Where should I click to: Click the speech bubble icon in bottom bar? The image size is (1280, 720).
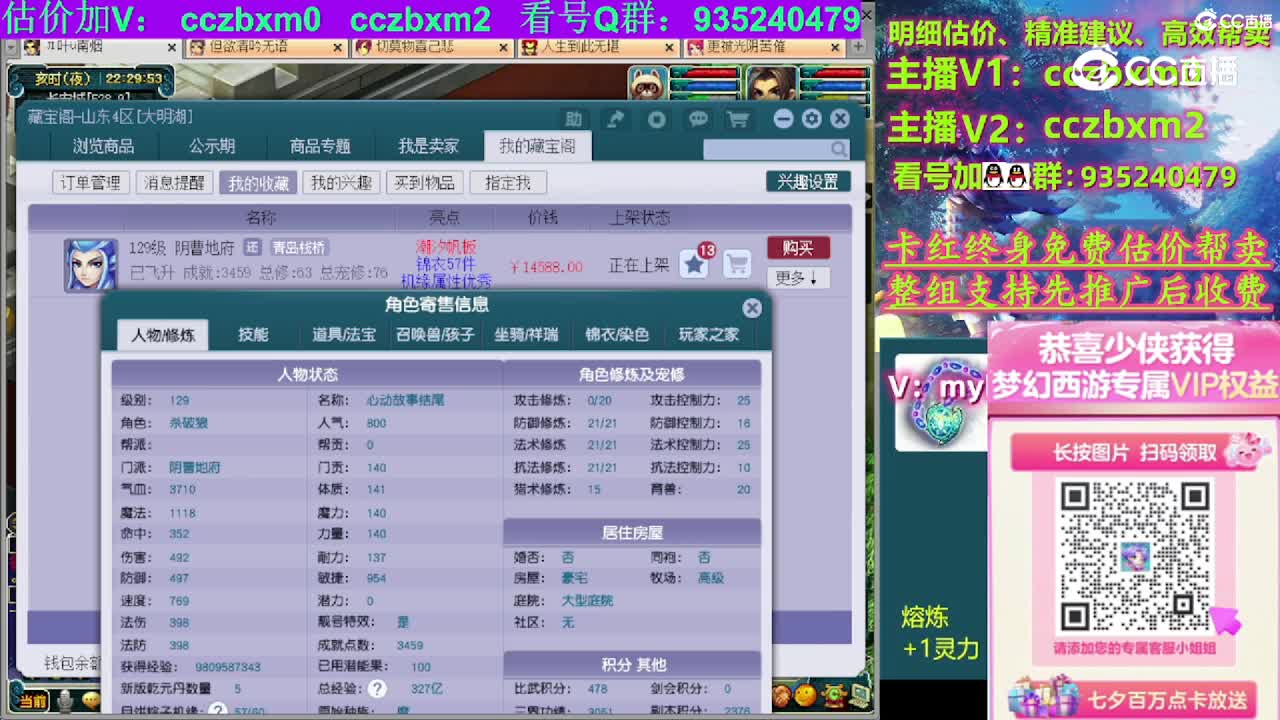[91, 701]
